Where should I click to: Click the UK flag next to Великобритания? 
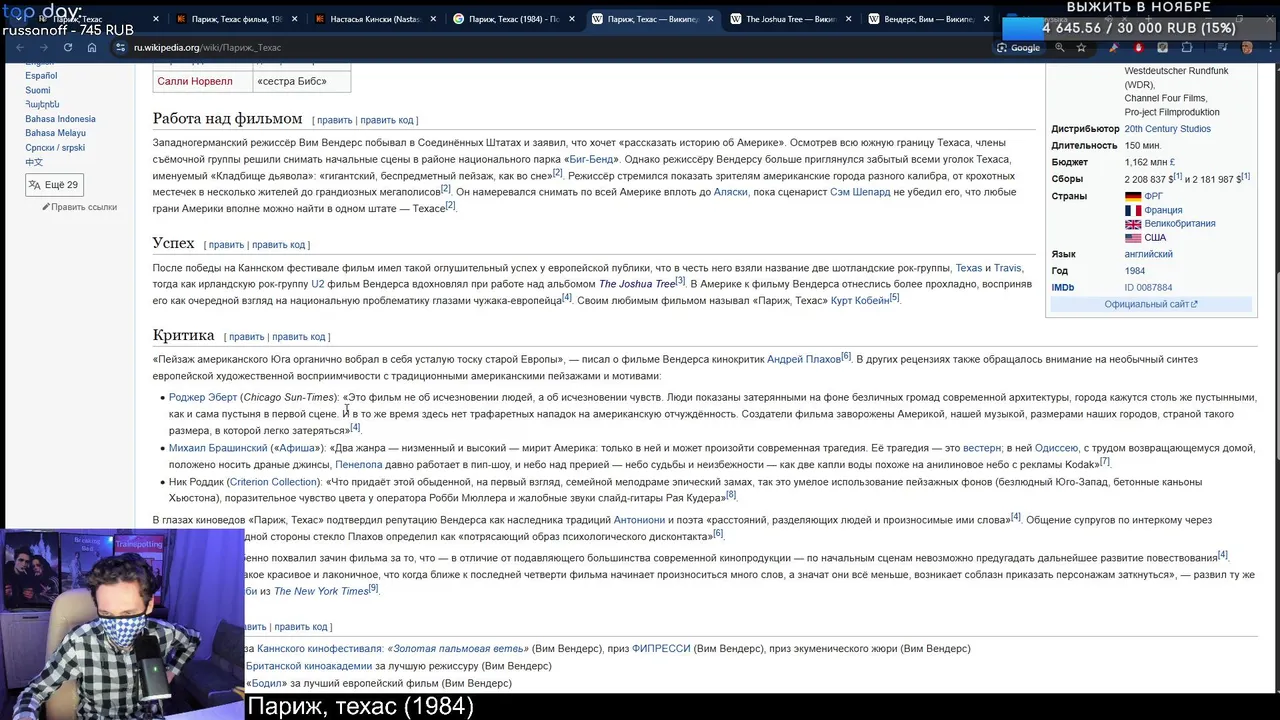(1133, 224)
